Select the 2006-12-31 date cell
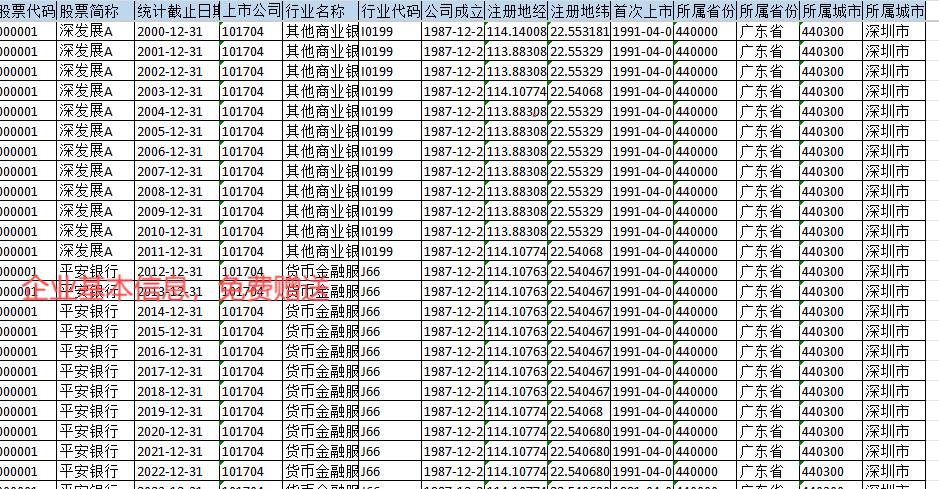The image size is (939, 489). (x=177, y=151)
